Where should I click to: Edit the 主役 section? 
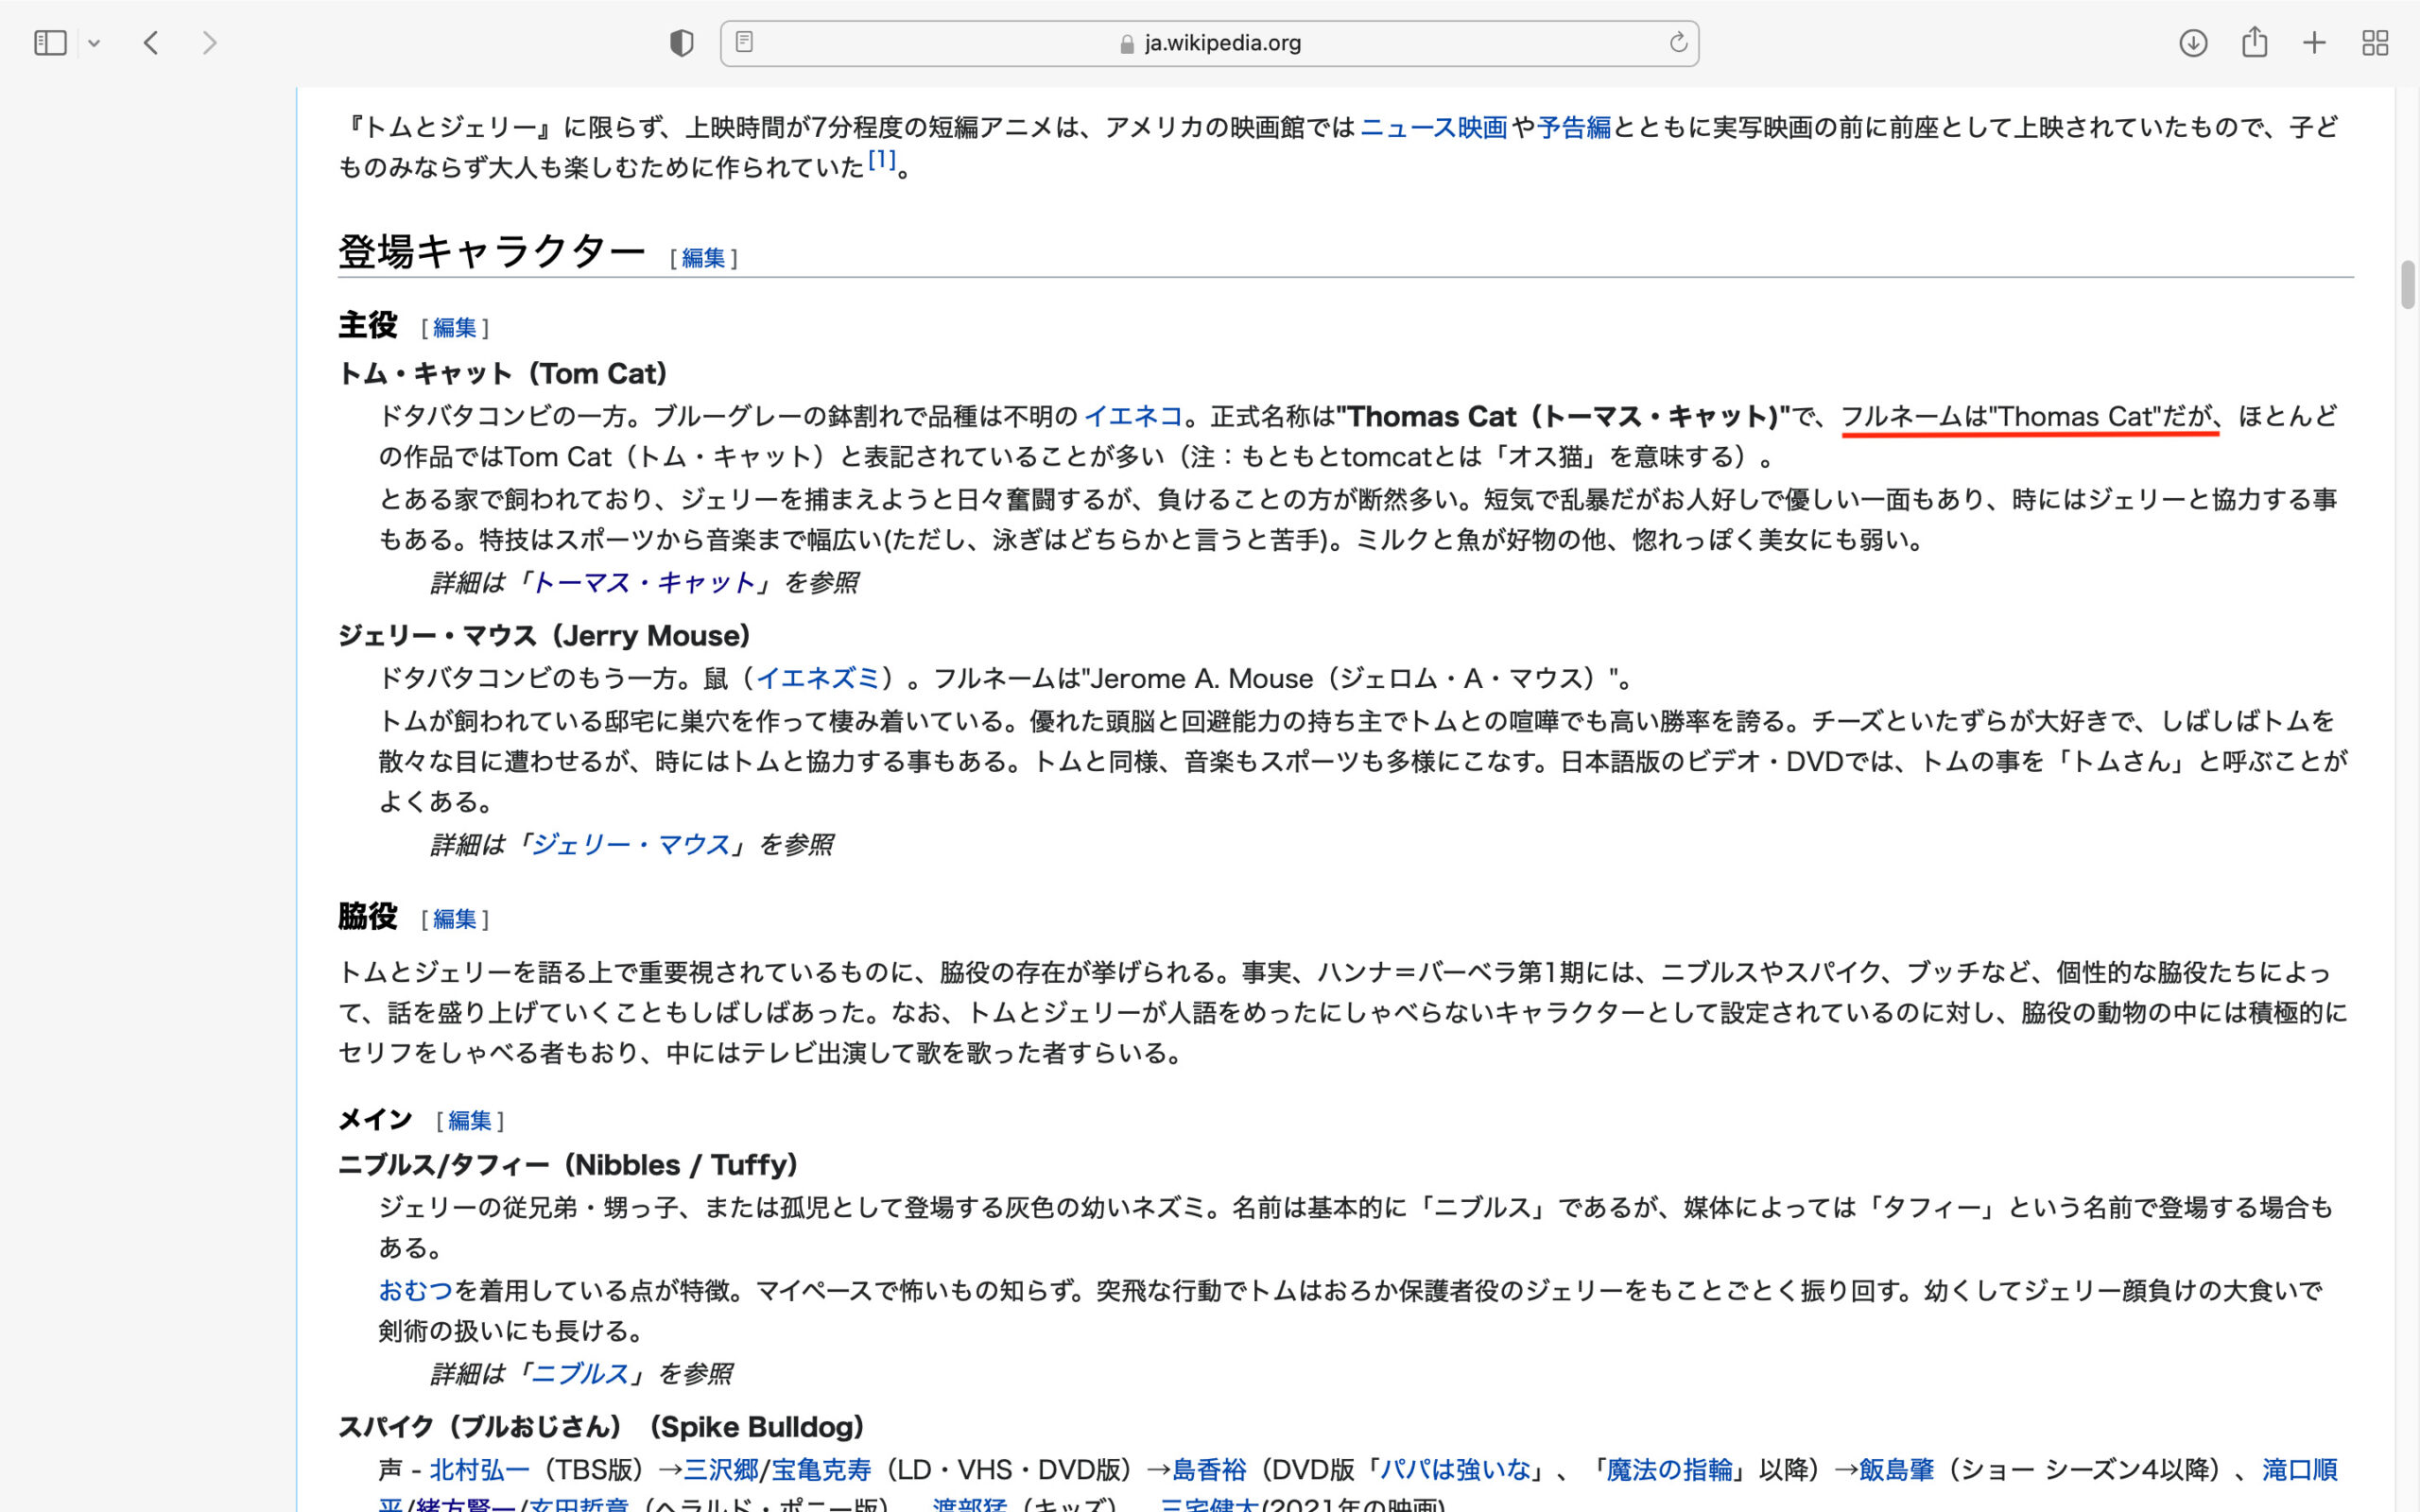[x=454, y=327]
